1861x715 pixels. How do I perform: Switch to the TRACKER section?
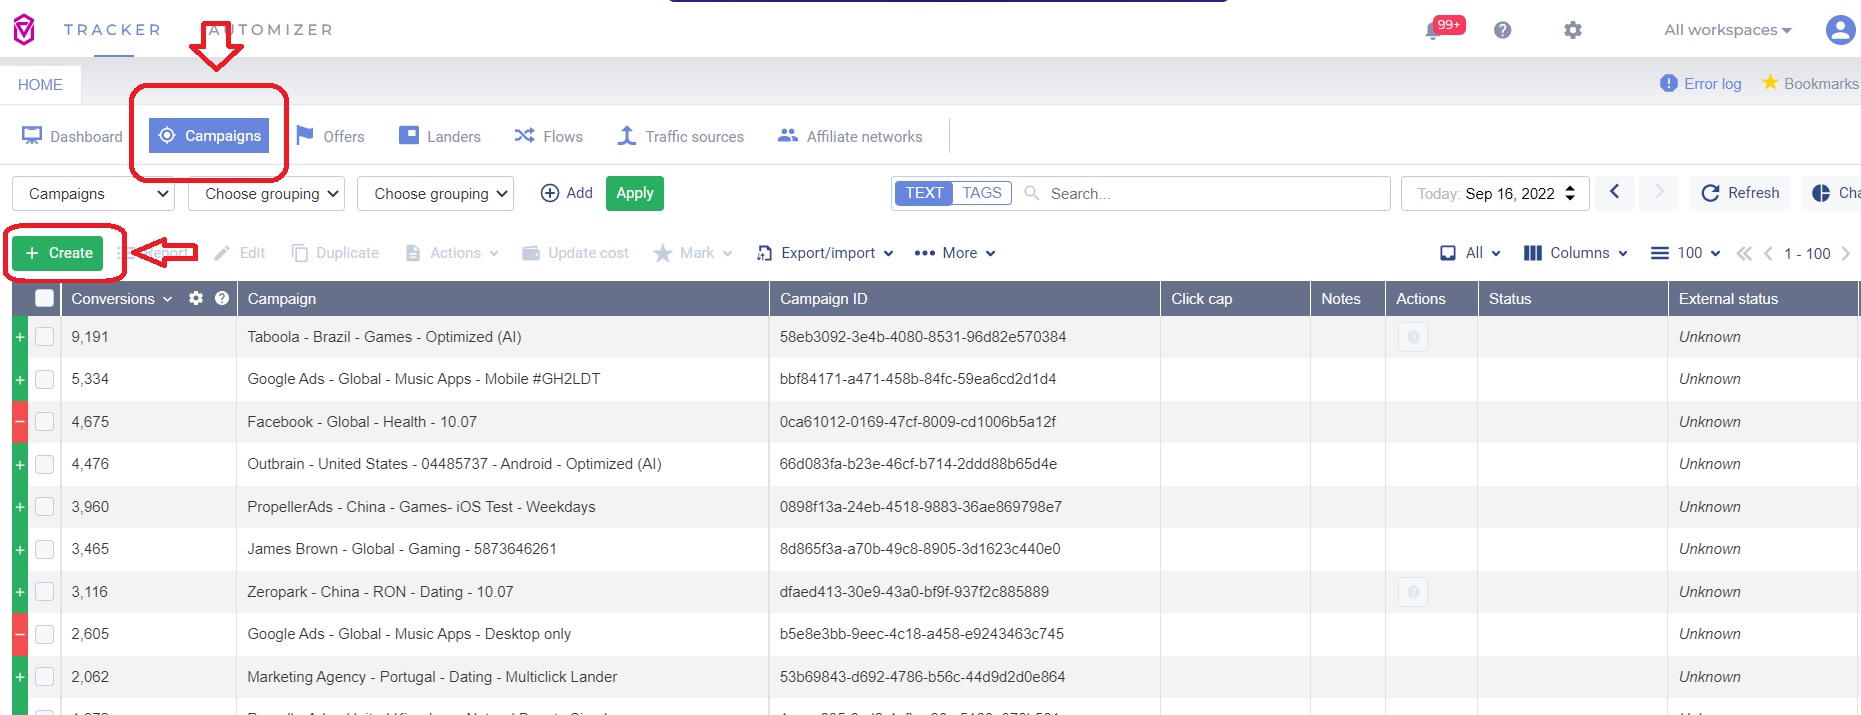pos(112,30)
